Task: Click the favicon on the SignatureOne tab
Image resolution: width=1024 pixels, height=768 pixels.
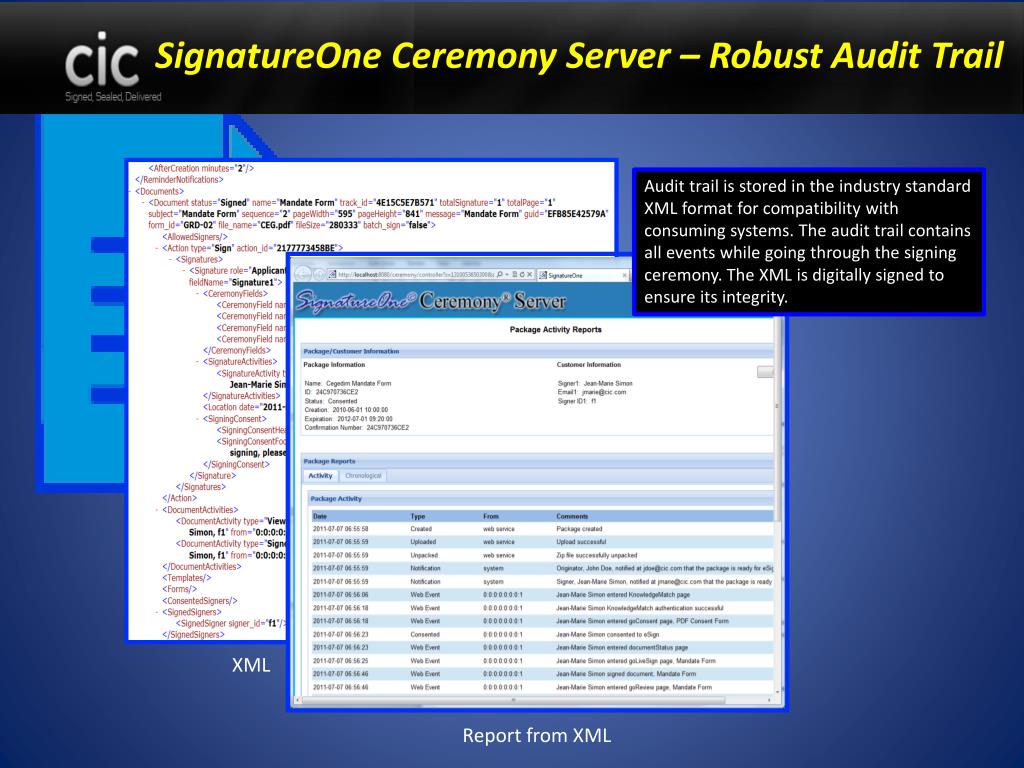Action: tap(543, 275)
